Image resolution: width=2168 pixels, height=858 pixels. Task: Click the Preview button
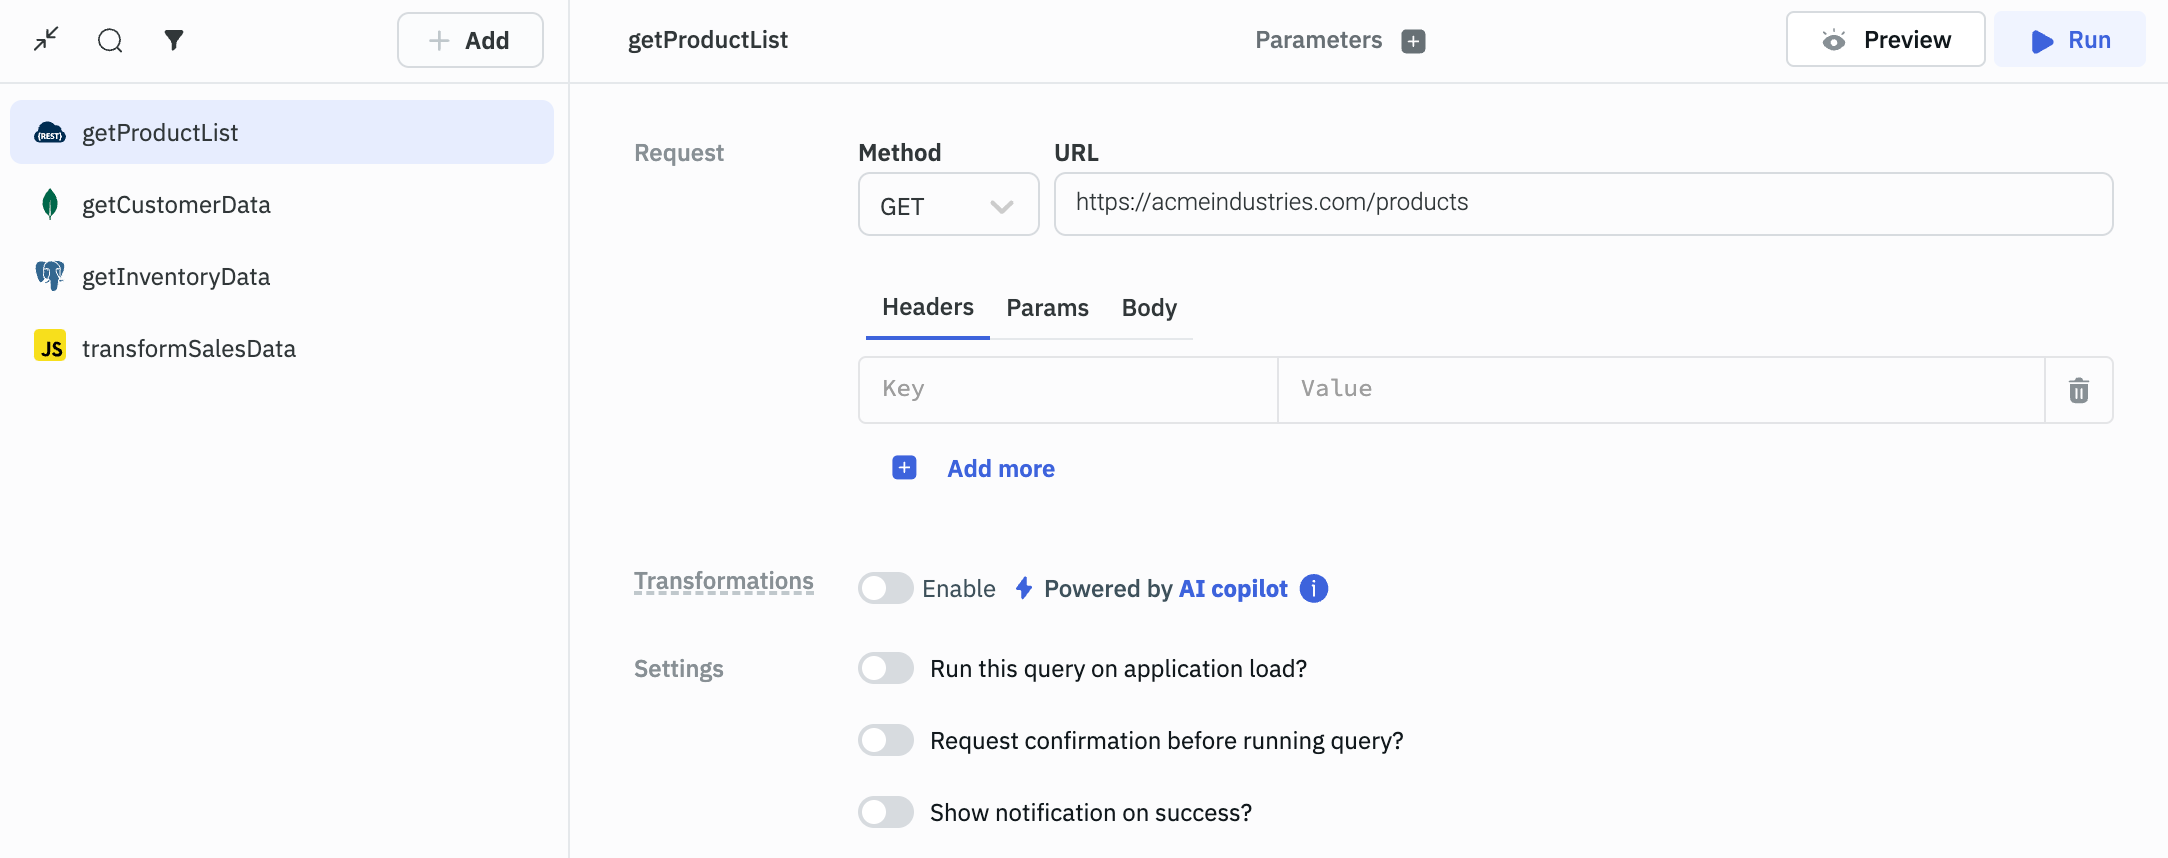(x=1885, y=40)
